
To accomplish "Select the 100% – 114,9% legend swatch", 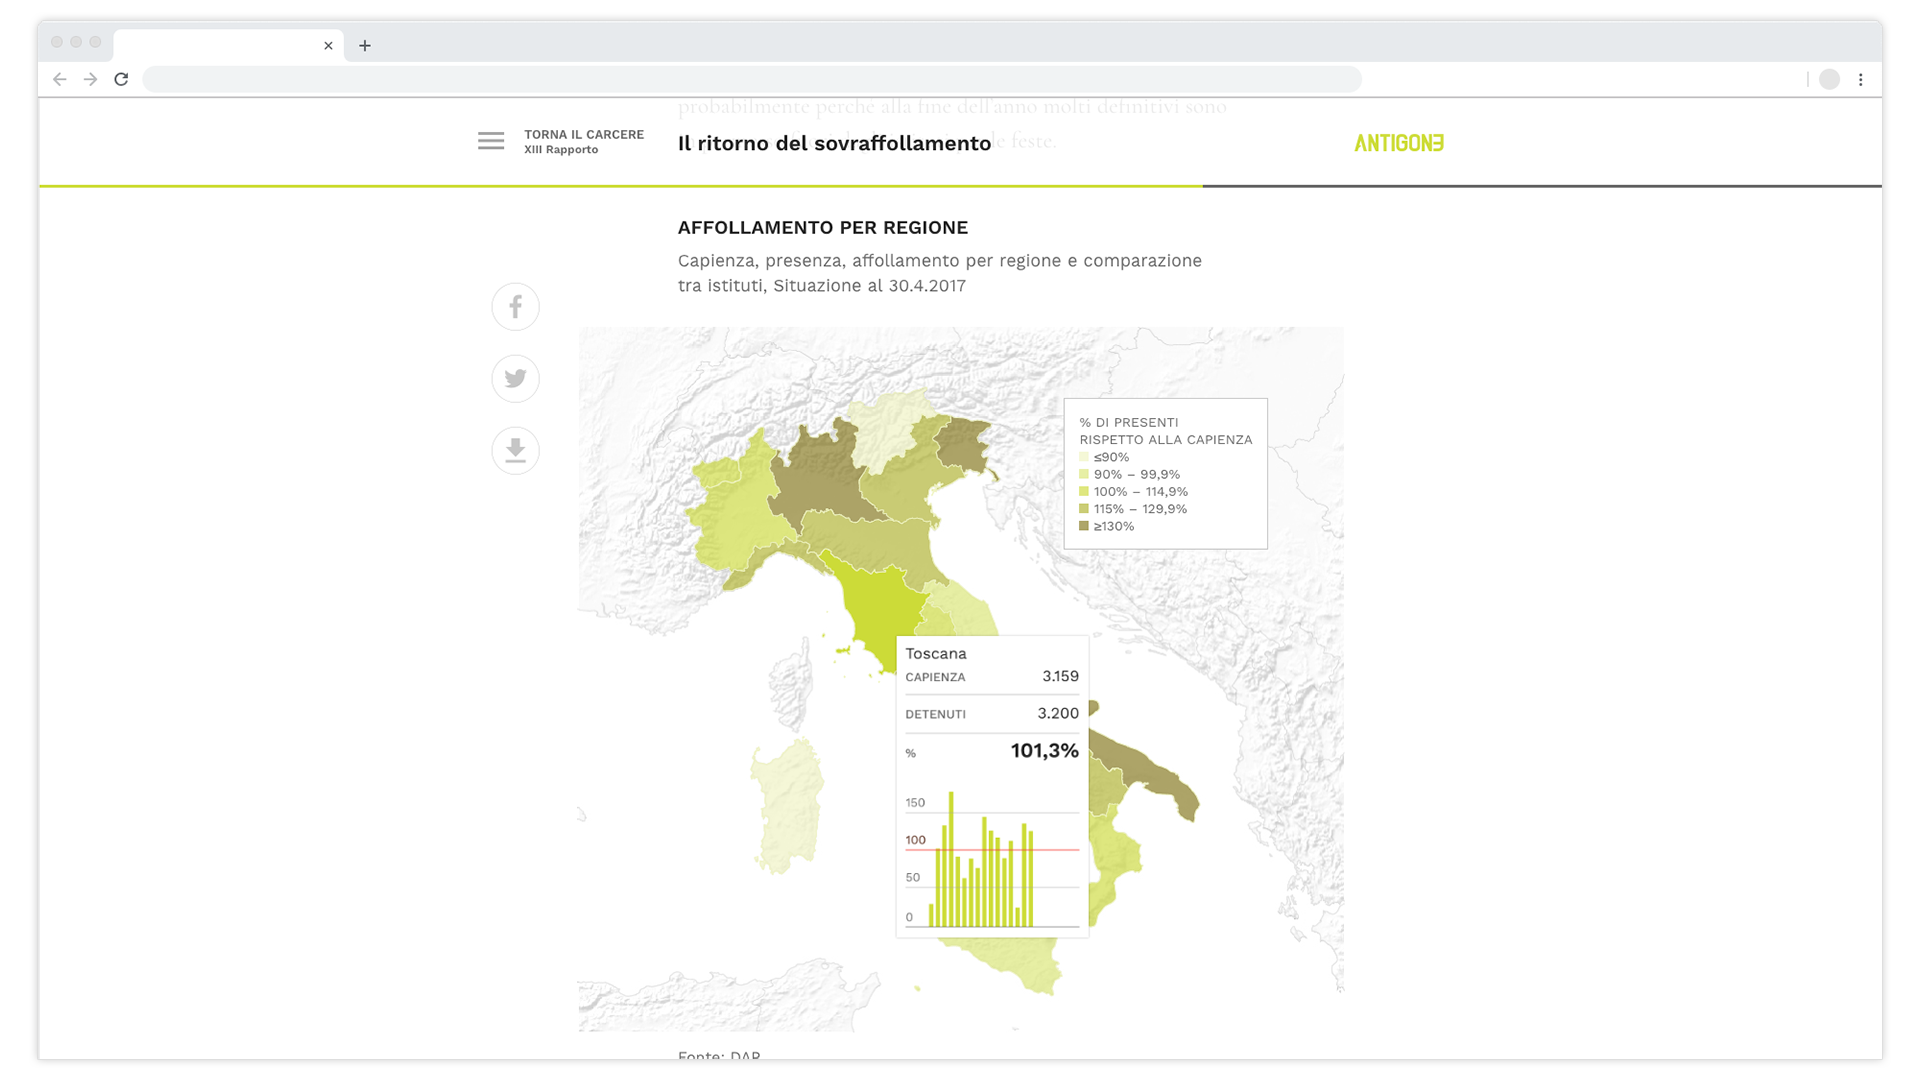I will tap(1084, 491).
